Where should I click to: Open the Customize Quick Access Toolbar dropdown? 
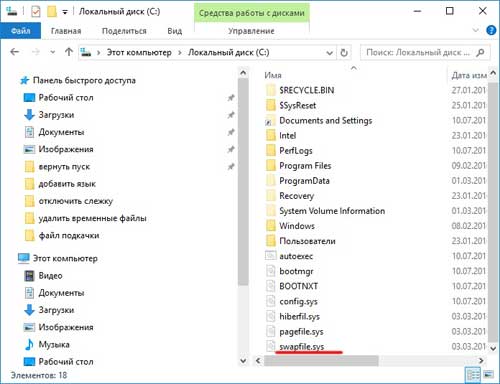point(65,12)
